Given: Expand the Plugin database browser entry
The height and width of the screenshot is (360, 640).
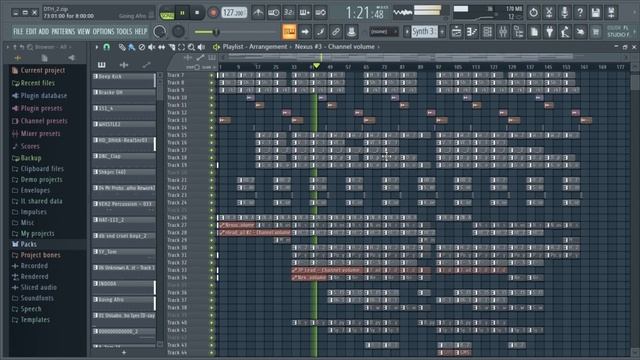Looking at the screenshot, I should (44, 96).
